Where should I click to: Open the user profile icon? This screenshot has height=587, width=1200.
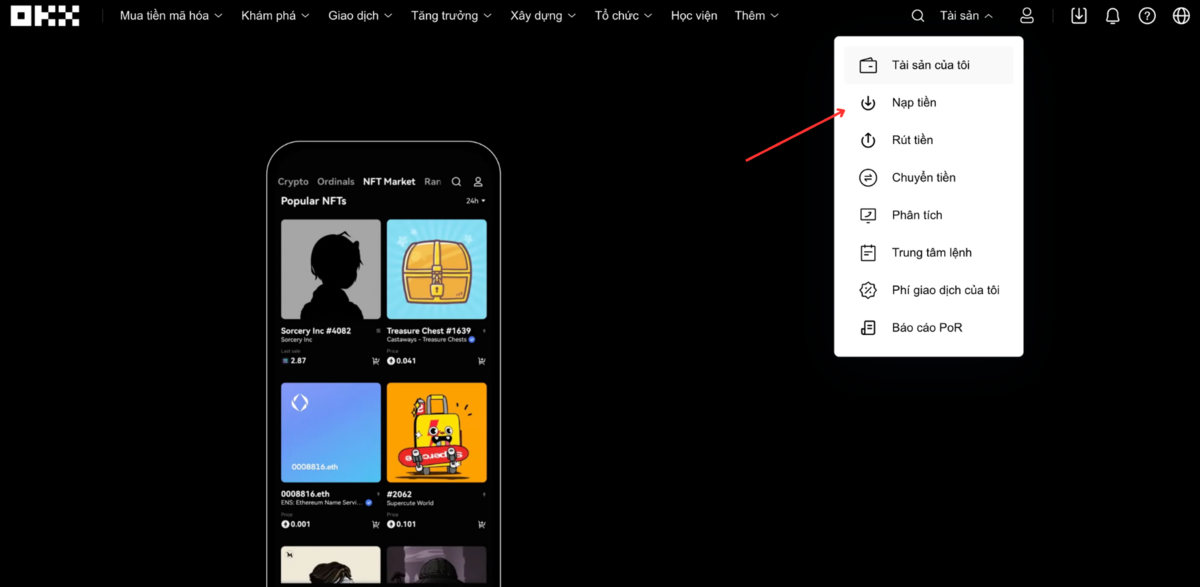tap(1027, 16)
